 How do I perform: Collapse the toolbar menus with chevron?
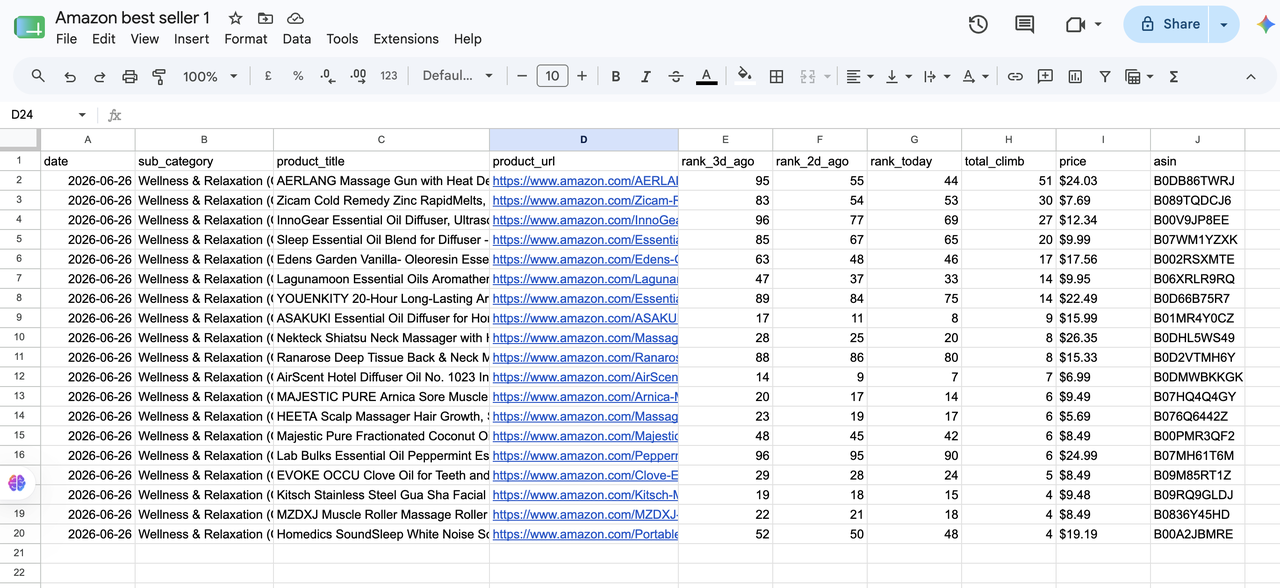pyautogui.click(x=1250, y=76)
